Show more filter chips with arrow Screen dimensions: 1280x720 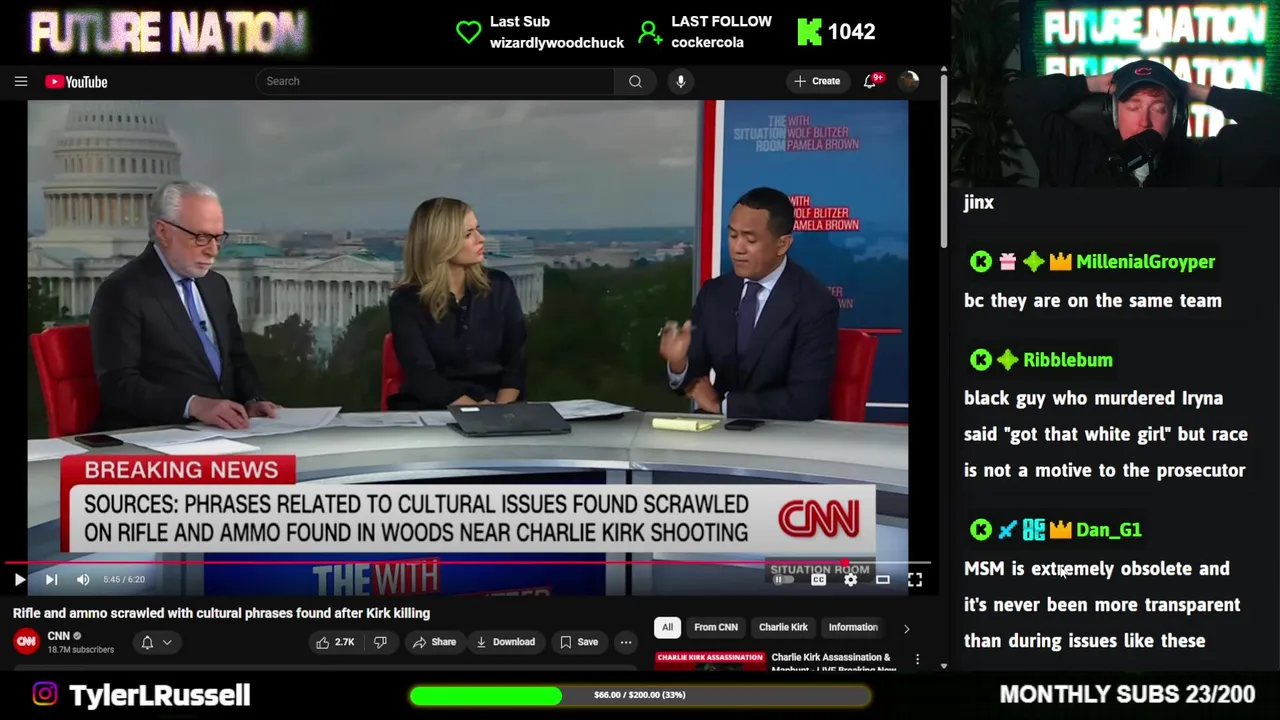tap(907, 628)
